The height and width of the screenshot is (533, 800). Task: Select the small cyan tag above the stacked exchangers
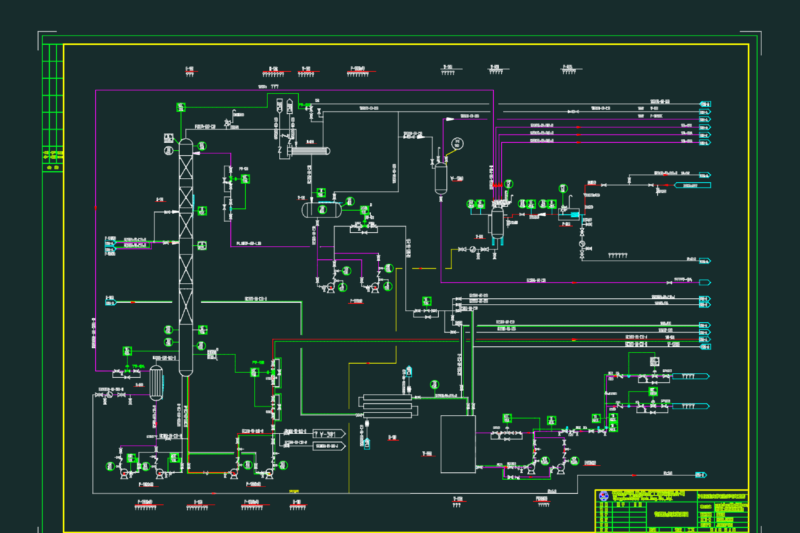408,371
